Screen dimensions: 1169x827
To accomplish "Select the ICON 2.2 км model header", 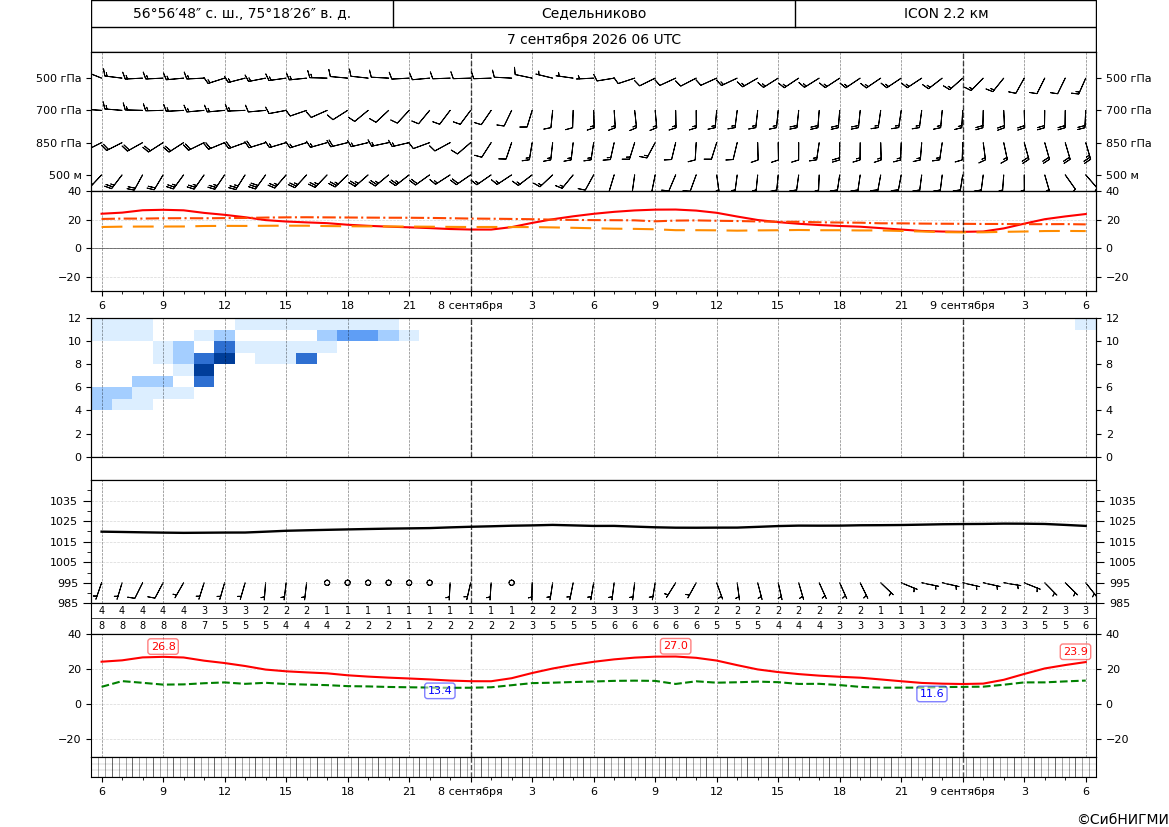I will tap(945, 13).
